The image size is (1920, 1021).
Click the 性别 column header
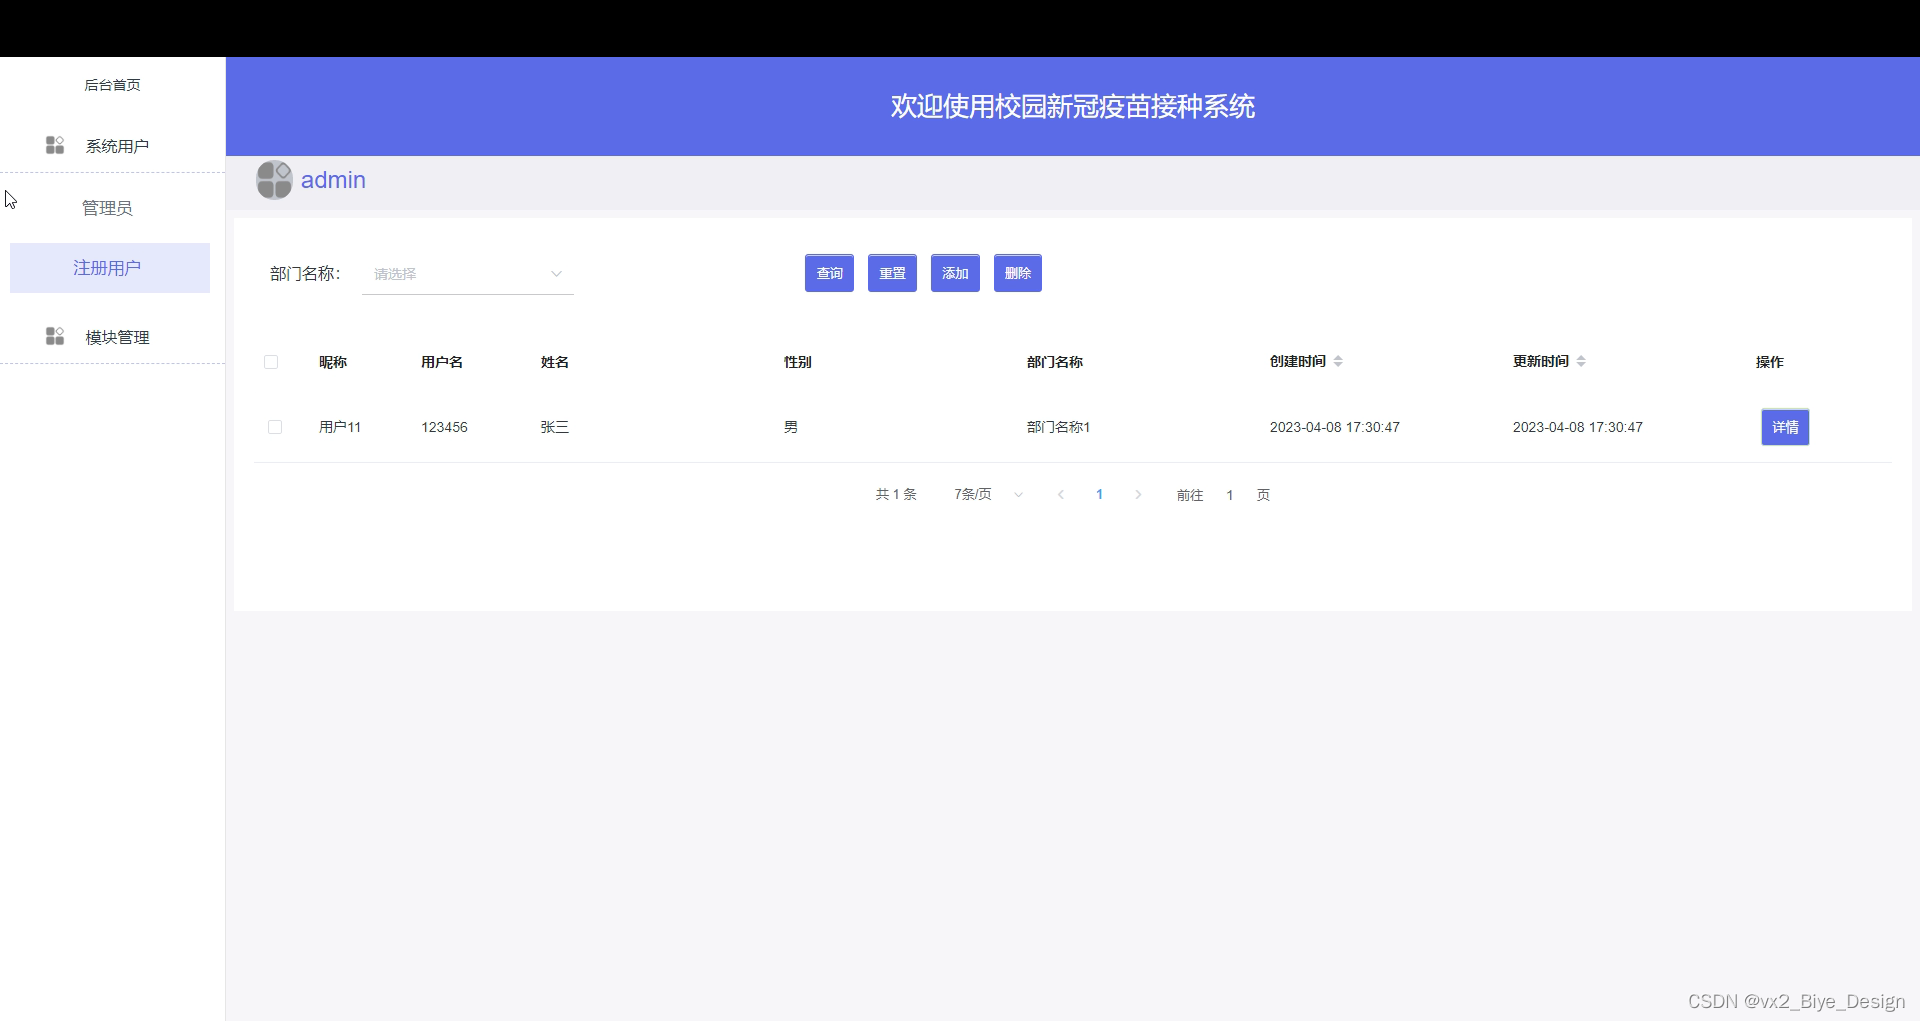[798, 362]
